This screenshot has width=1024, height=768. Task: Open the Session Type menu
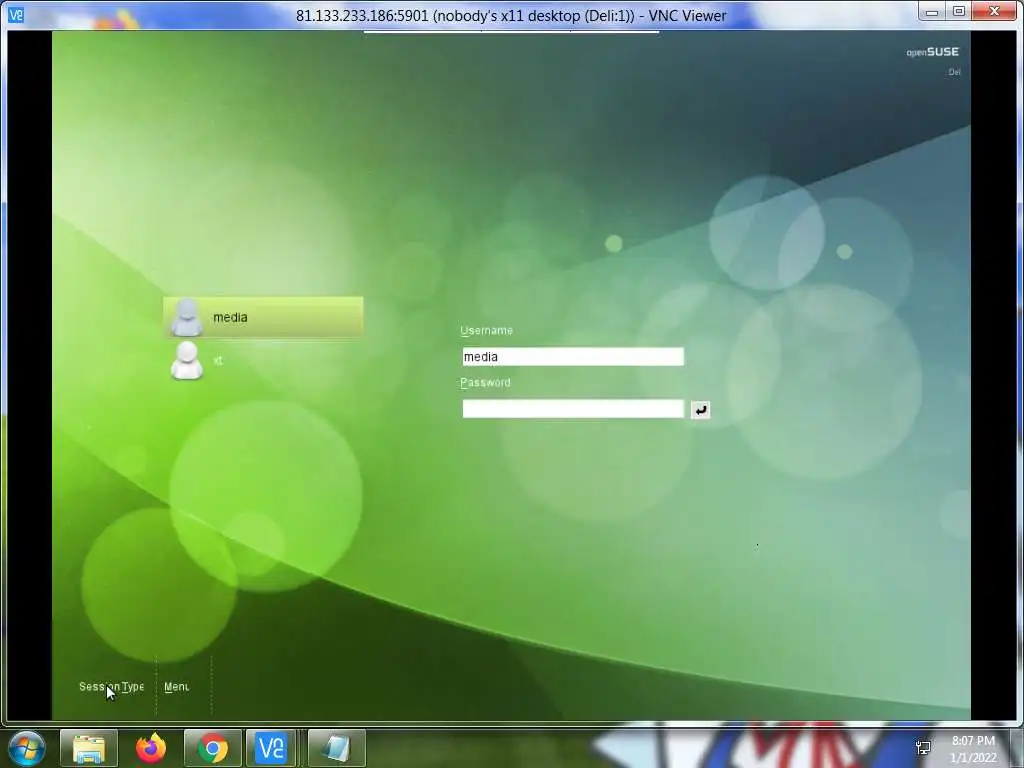click(x=111, y=686)
